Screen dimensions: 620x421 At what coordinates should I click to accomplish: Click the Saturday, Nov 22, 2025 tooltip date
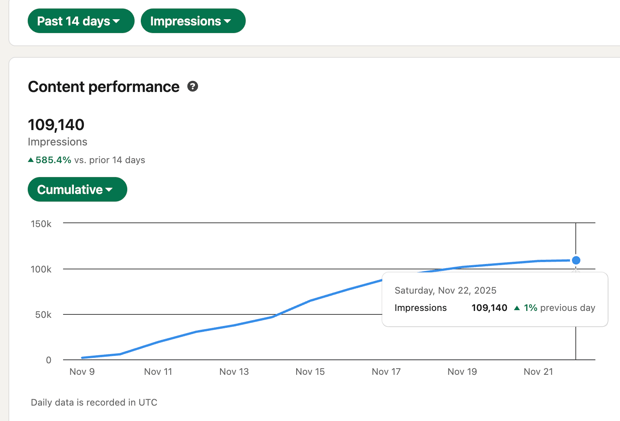tap(445, 291)
